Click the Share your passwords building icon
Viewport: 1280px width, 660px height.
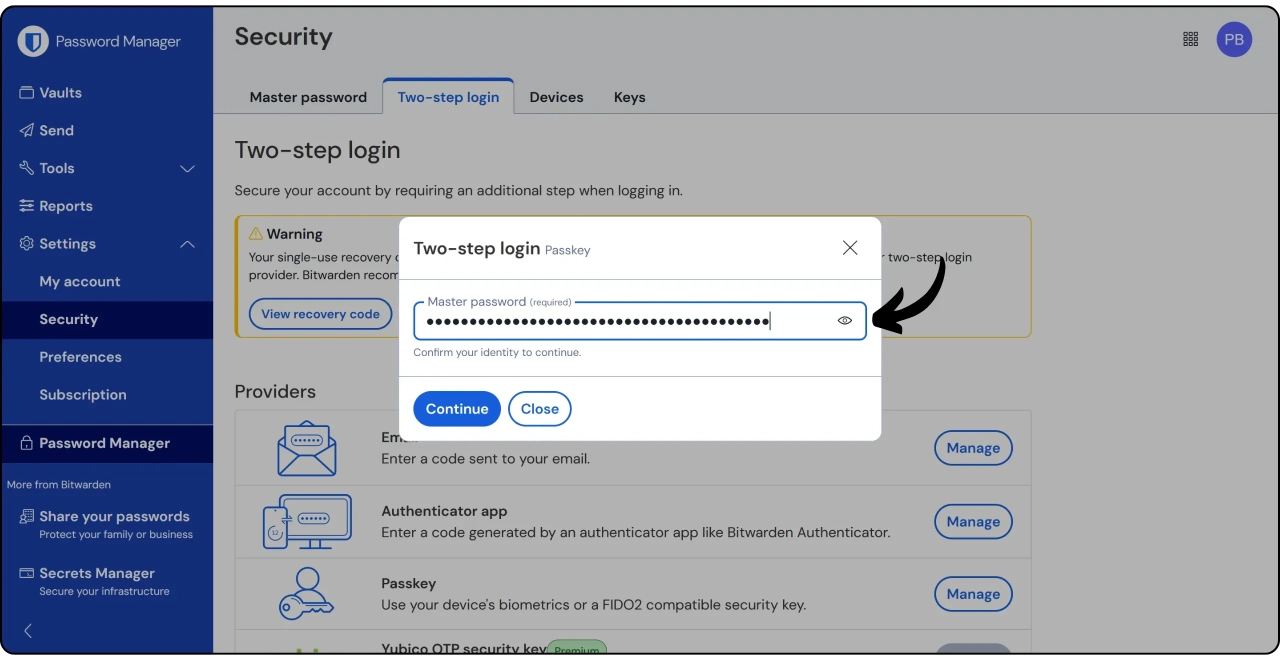point(26,516)
